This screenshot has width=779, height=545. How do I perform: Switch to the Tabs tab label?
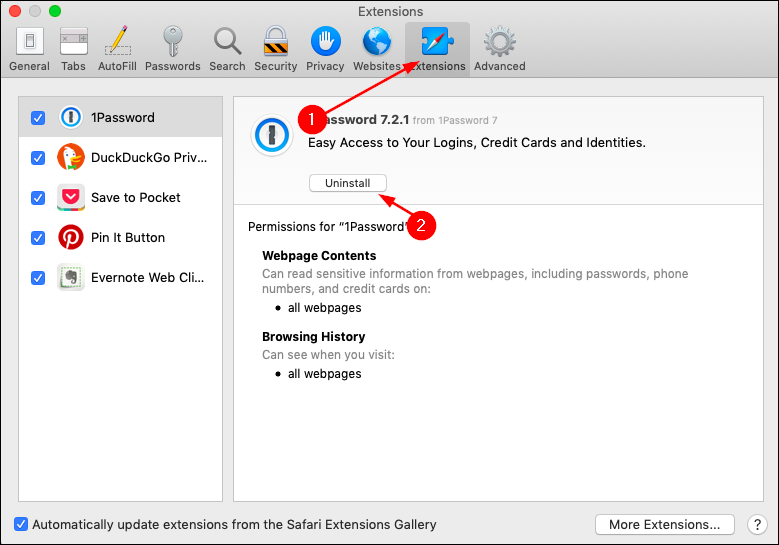[73, 66]
